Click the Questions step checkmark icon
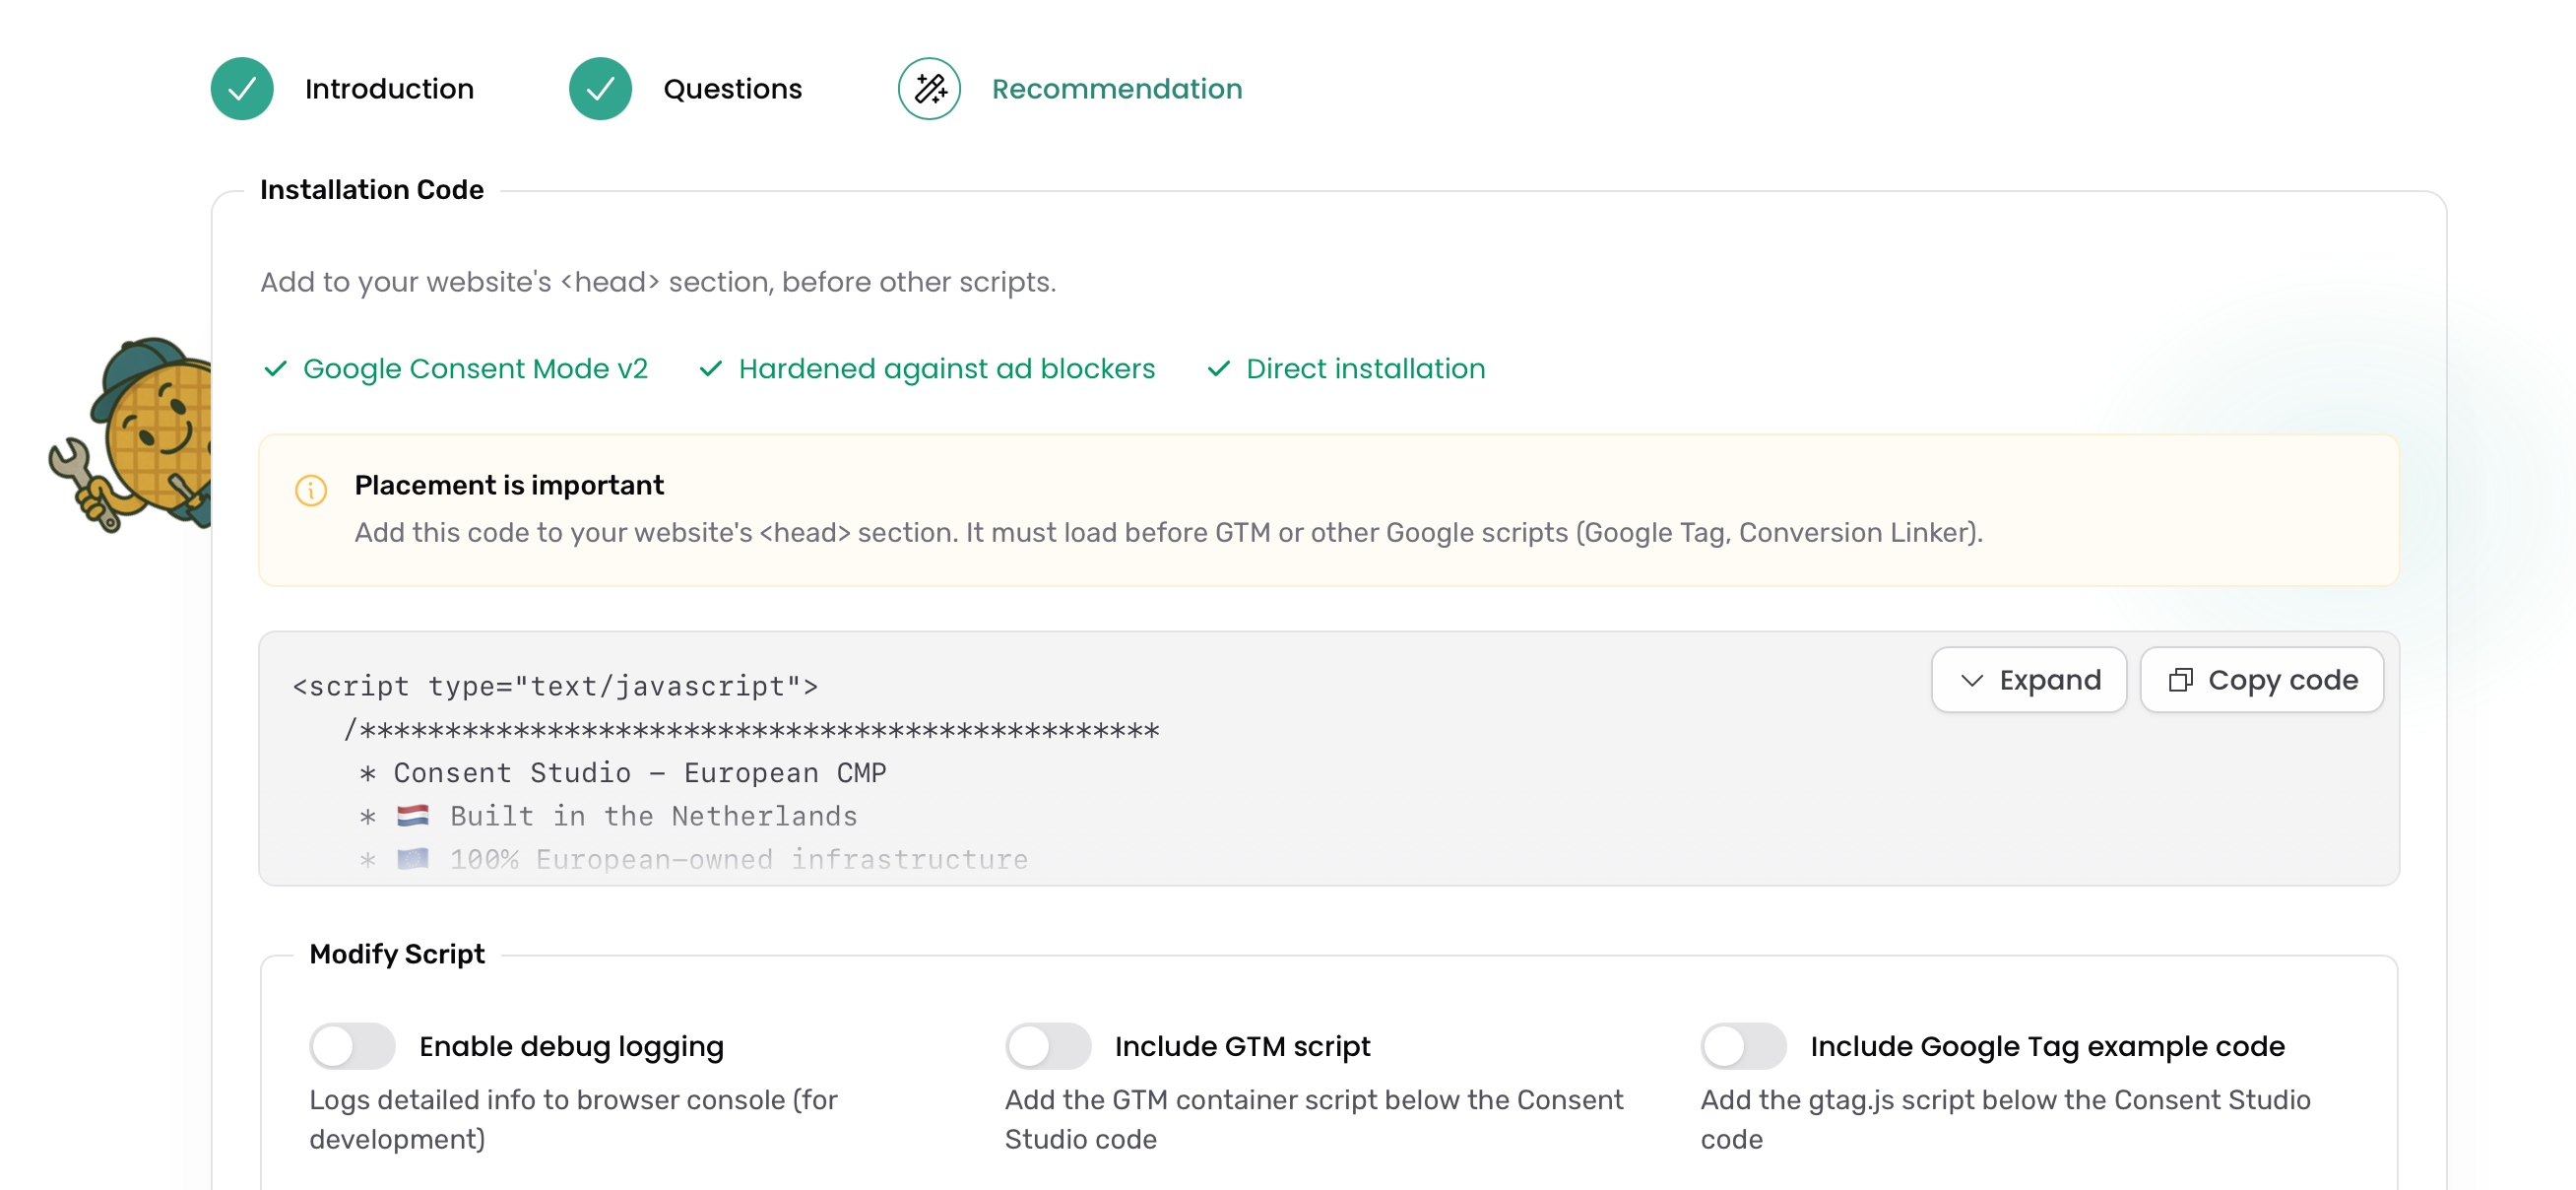The height and width of the screenshot is (1190, 2576). (600, 89)
